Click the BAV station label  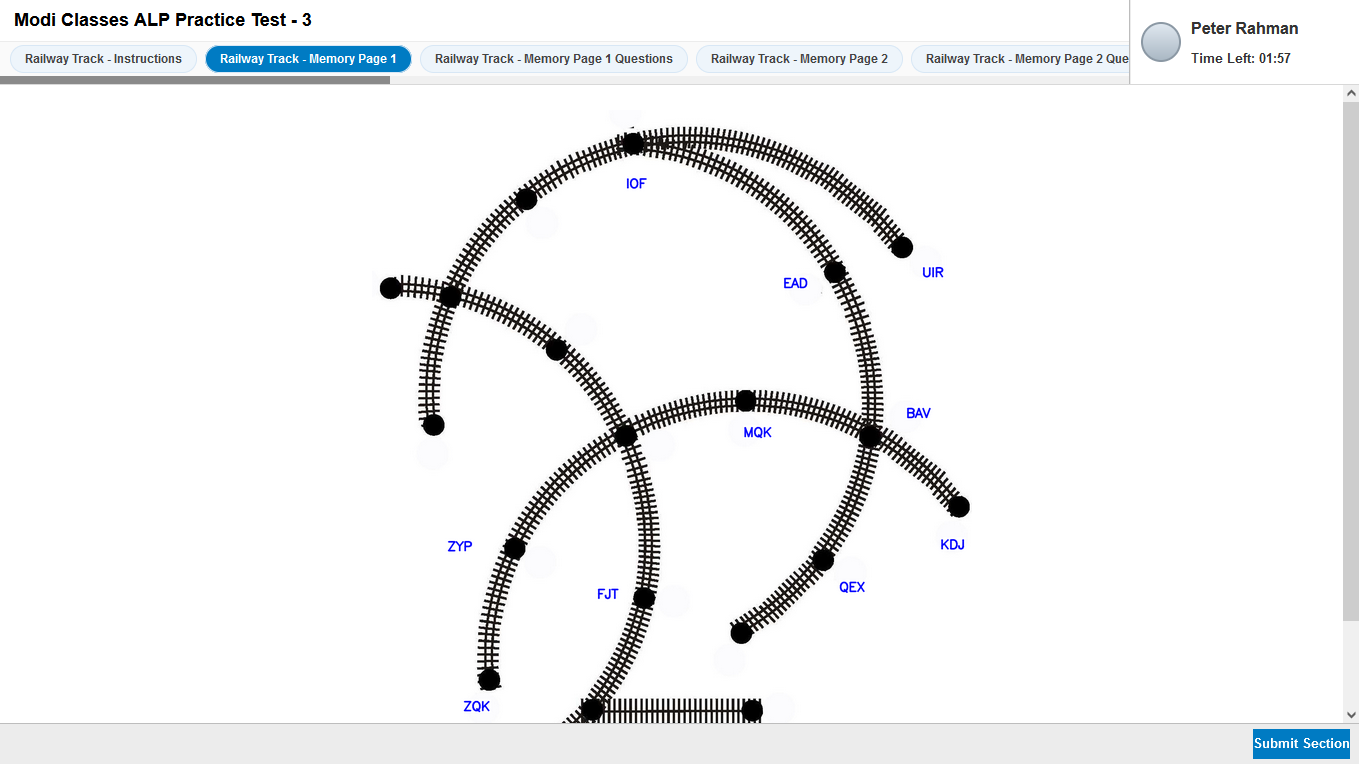(918, 413)
